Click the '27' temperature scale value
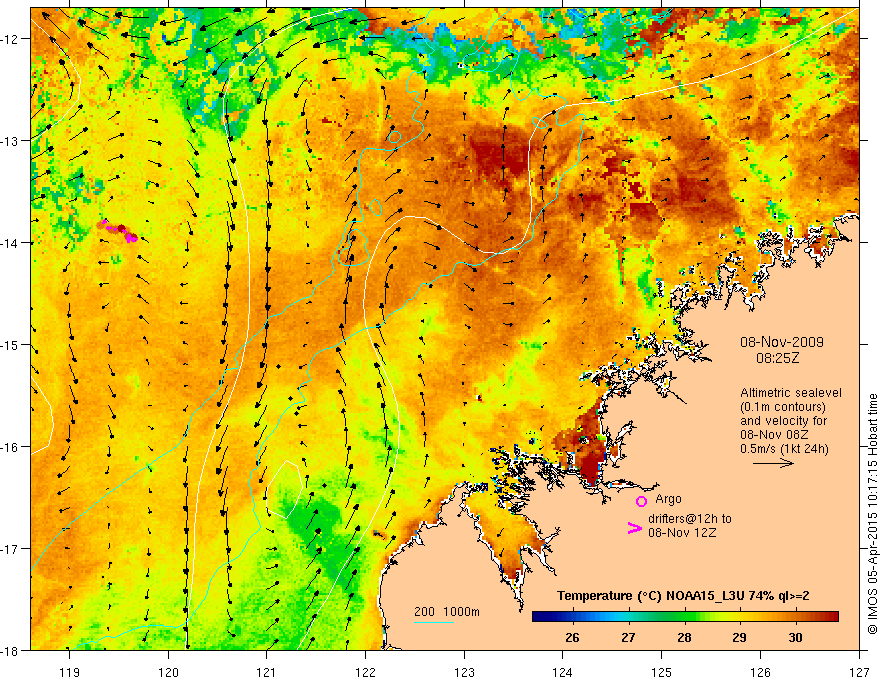This screenshot has height=680, width=880. pyautogui.click(x=628, y=637)
